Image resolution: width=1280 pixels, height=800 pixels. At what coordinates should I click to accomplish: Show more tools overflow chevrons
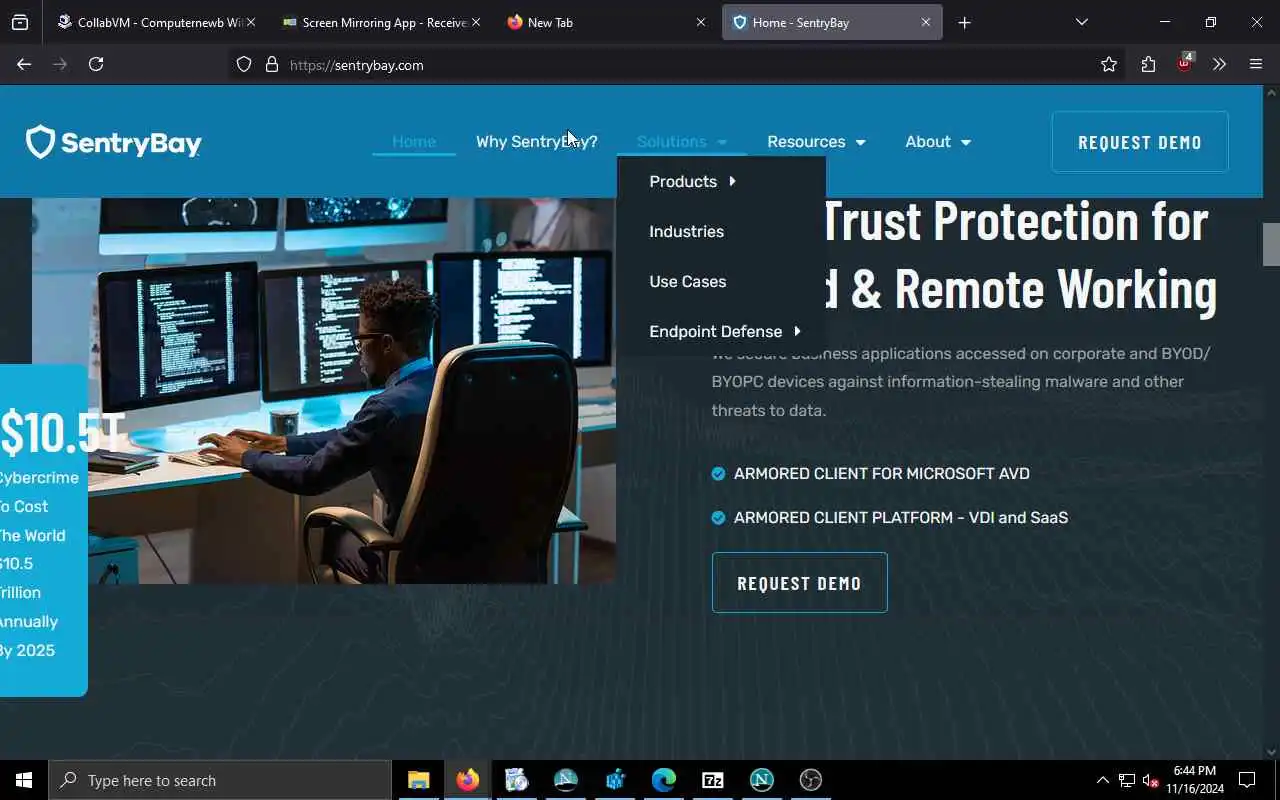pyautogui.click(x=1219, y=64)
